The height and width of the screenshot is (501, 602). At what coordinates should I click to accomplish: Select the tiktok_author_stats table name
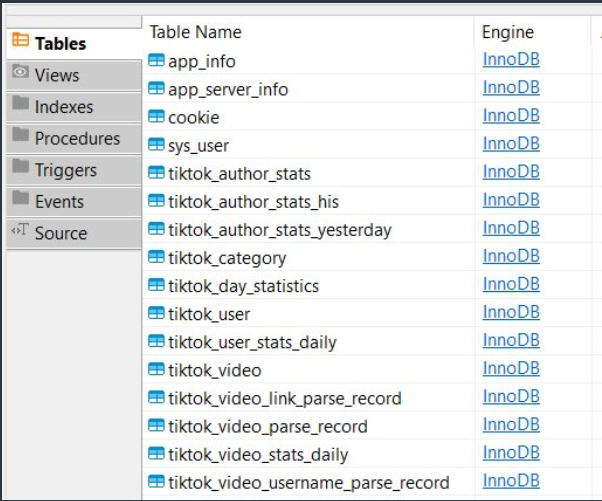[x=240, y=174]
